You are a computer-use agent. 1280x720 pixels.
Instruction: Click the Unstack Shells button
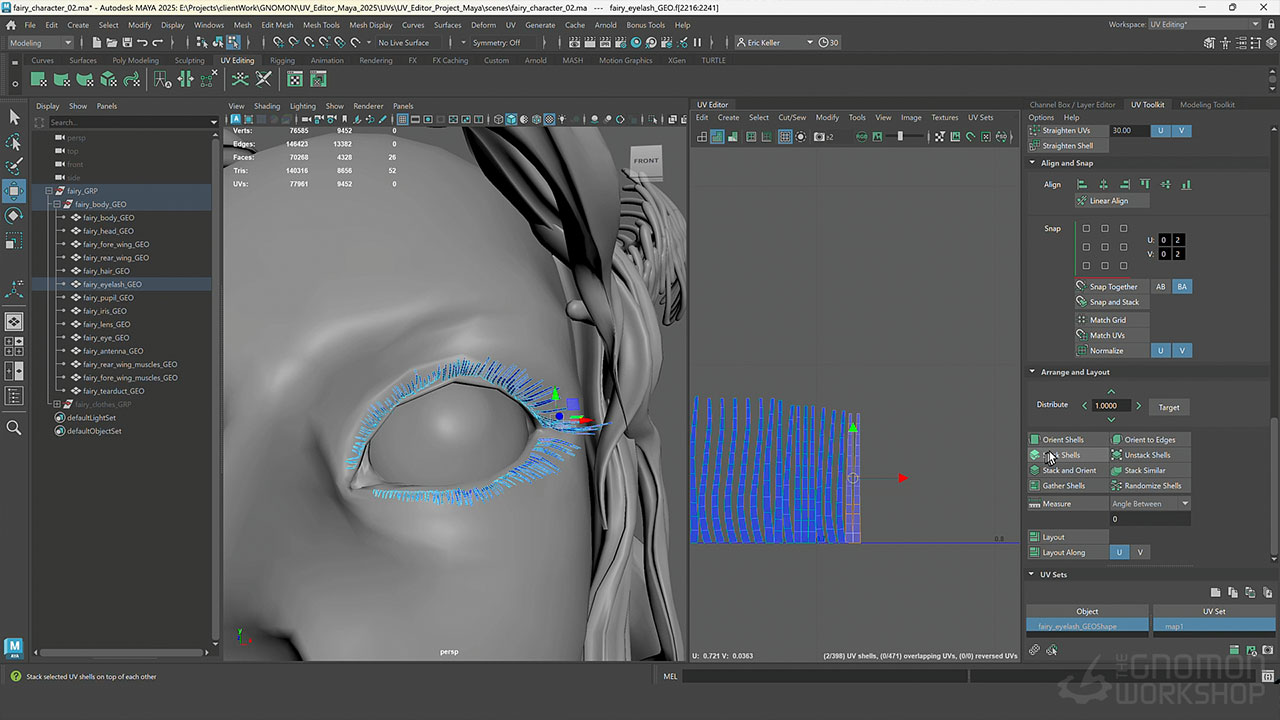pos(1146,455)
